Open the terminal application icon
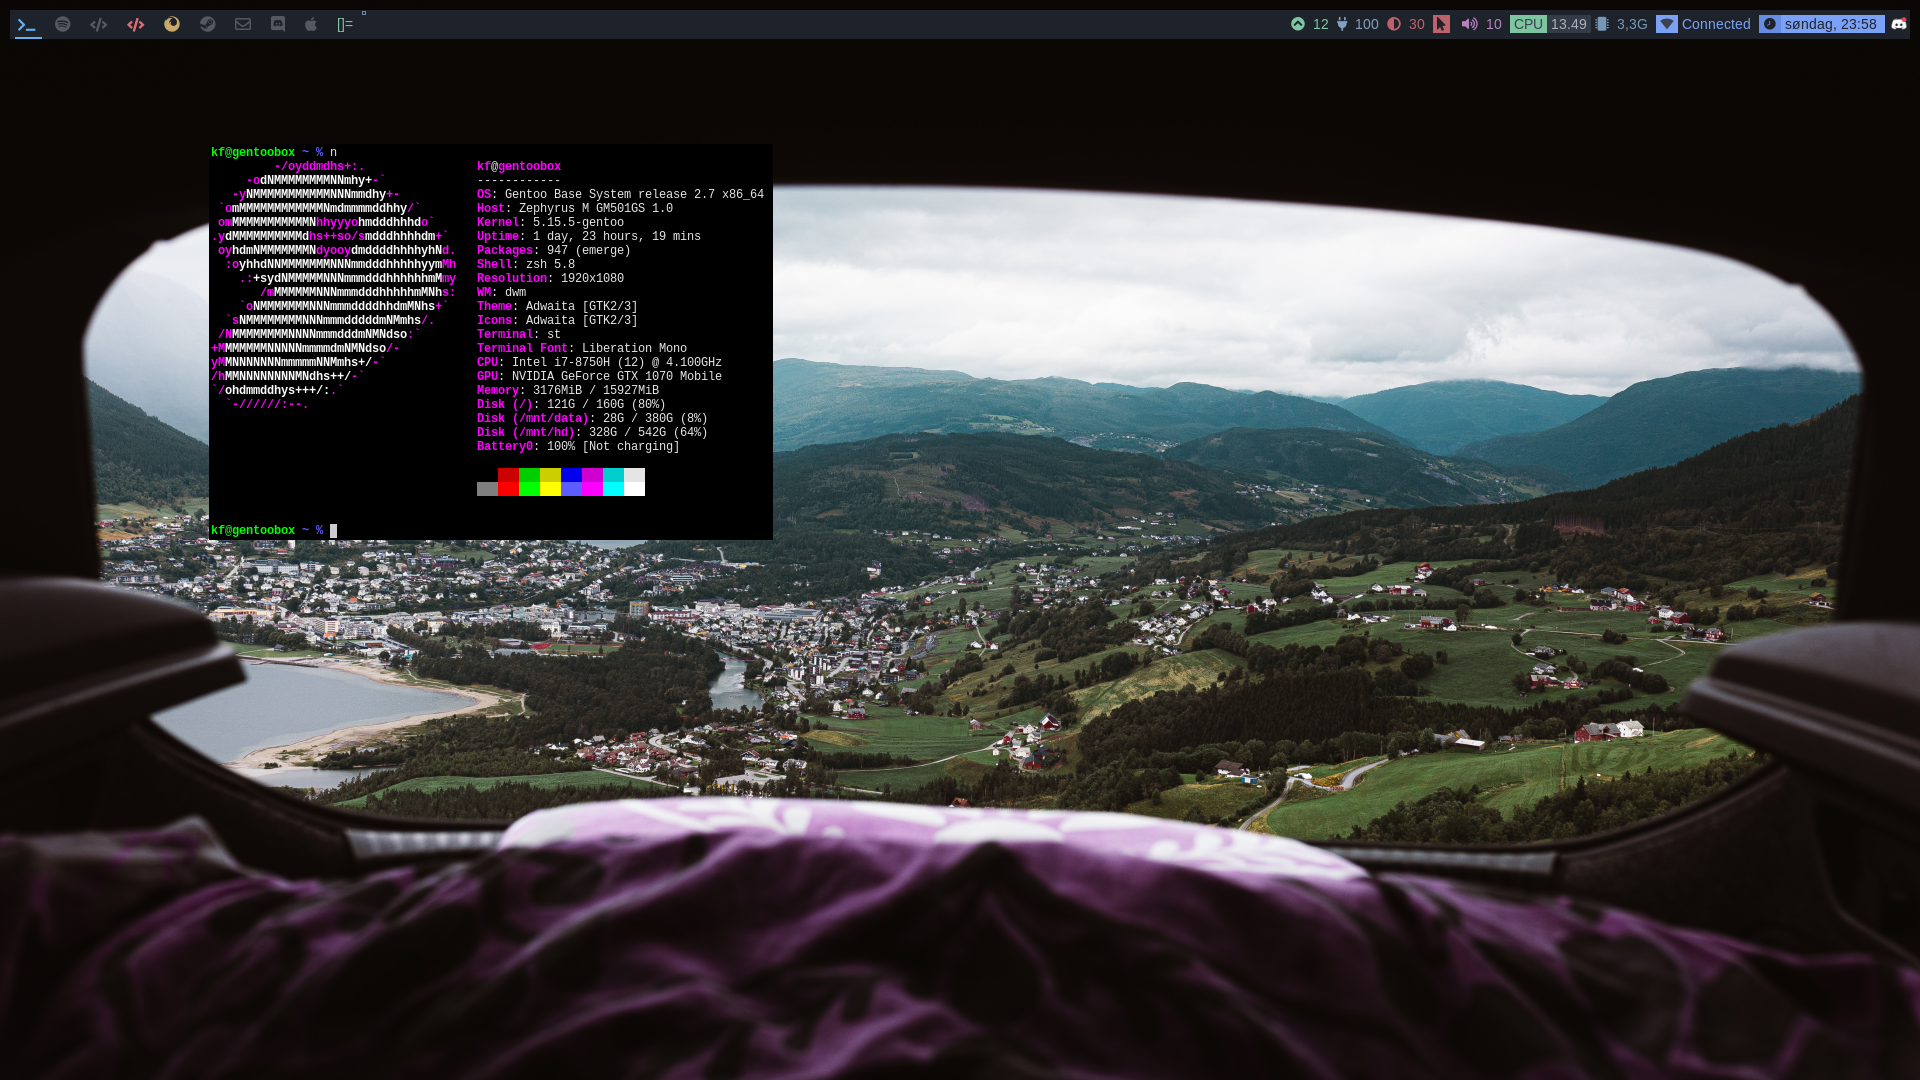 pyautogui.click(x=26, y=24)
